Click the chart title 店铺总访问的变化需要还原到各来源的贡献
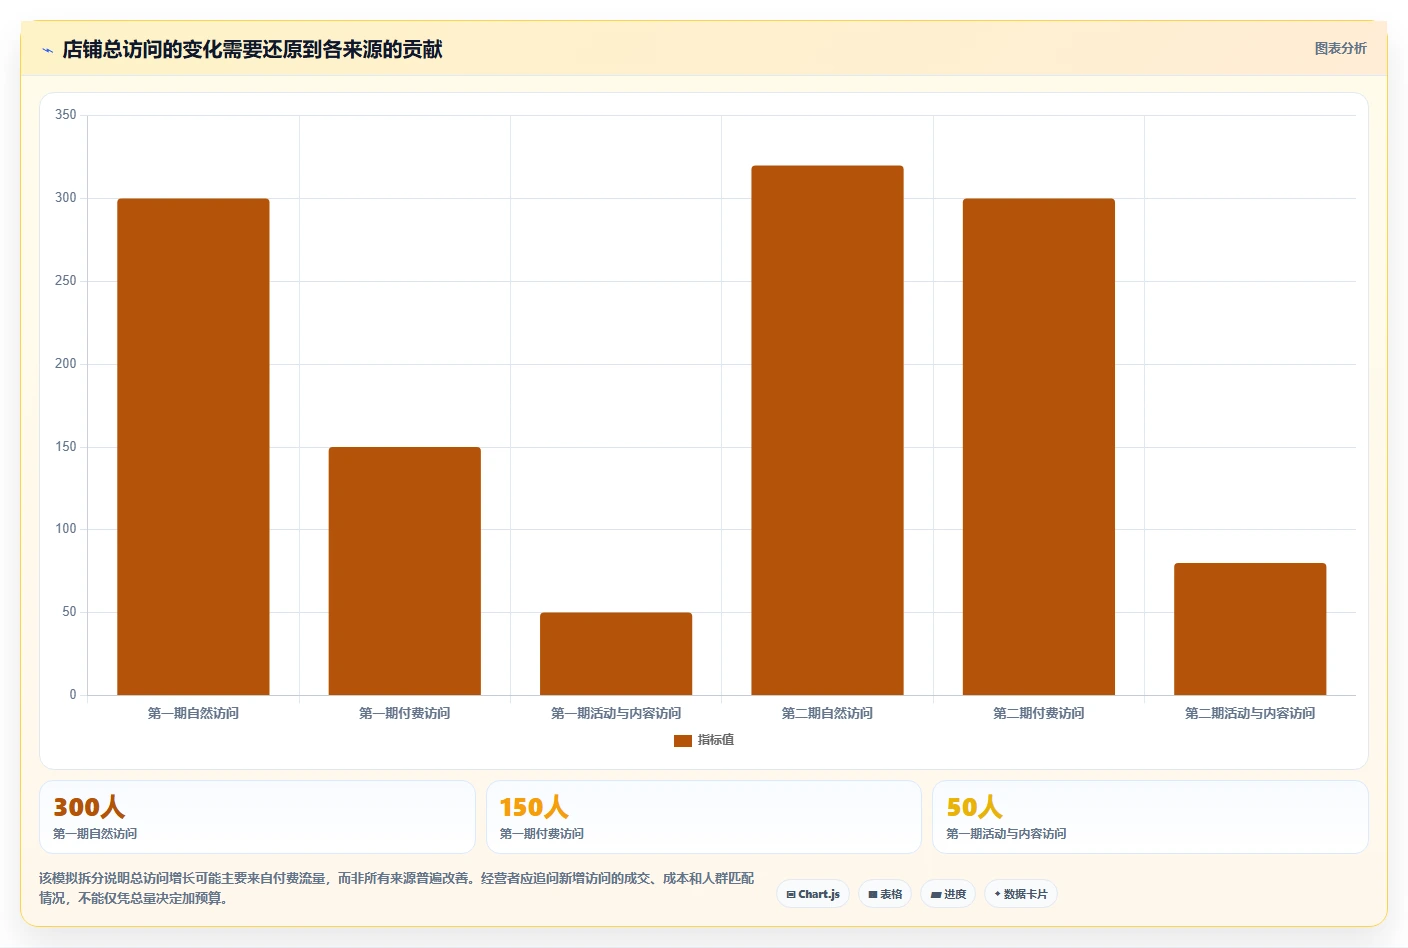This screenshot has width=1408, height=948. tap(252, 49)
